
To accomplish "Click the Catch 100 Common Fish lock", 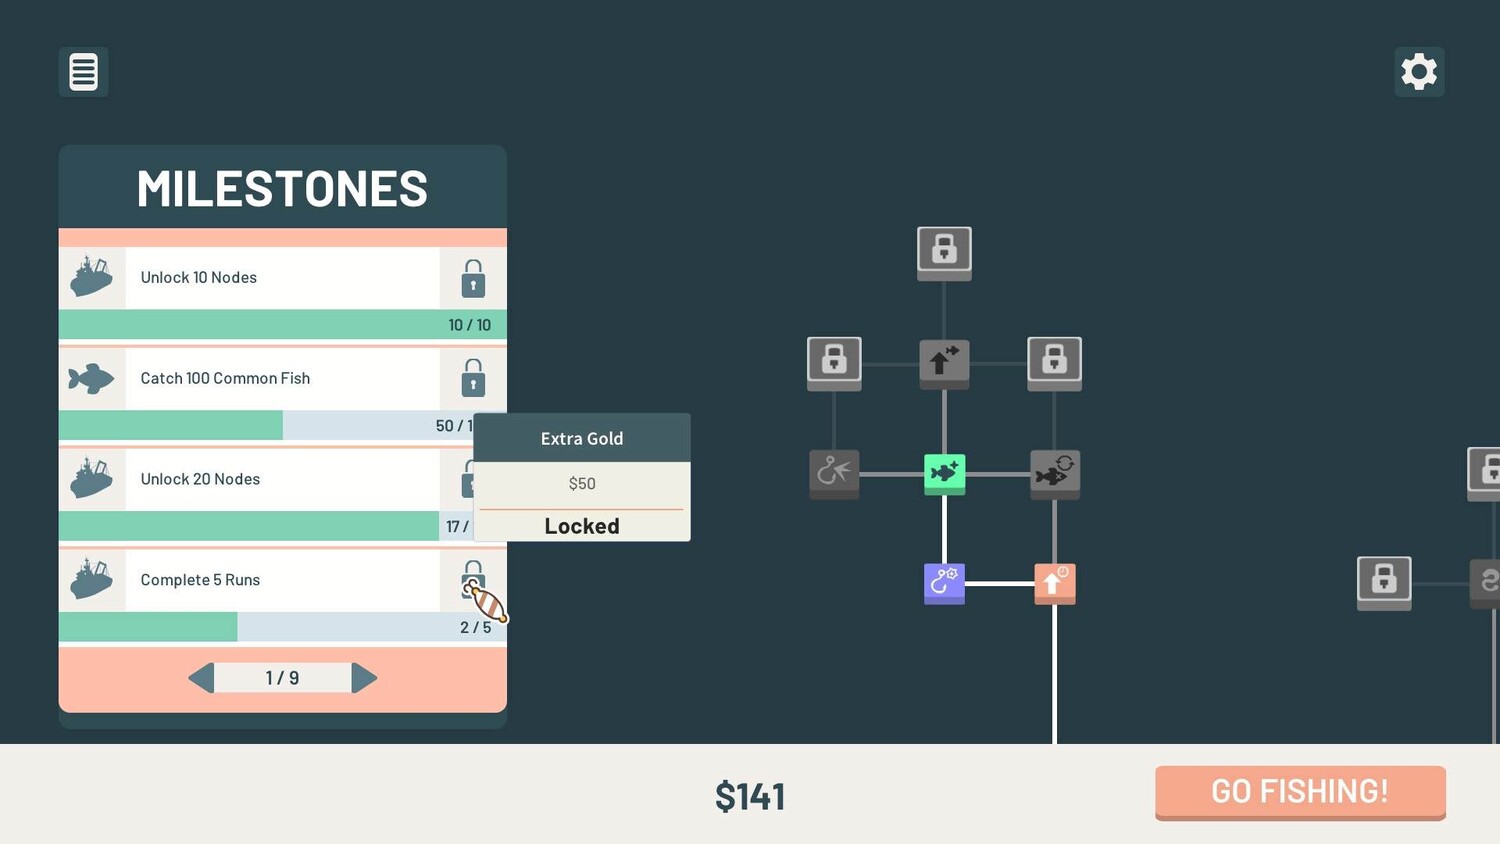I will (473, 379).
